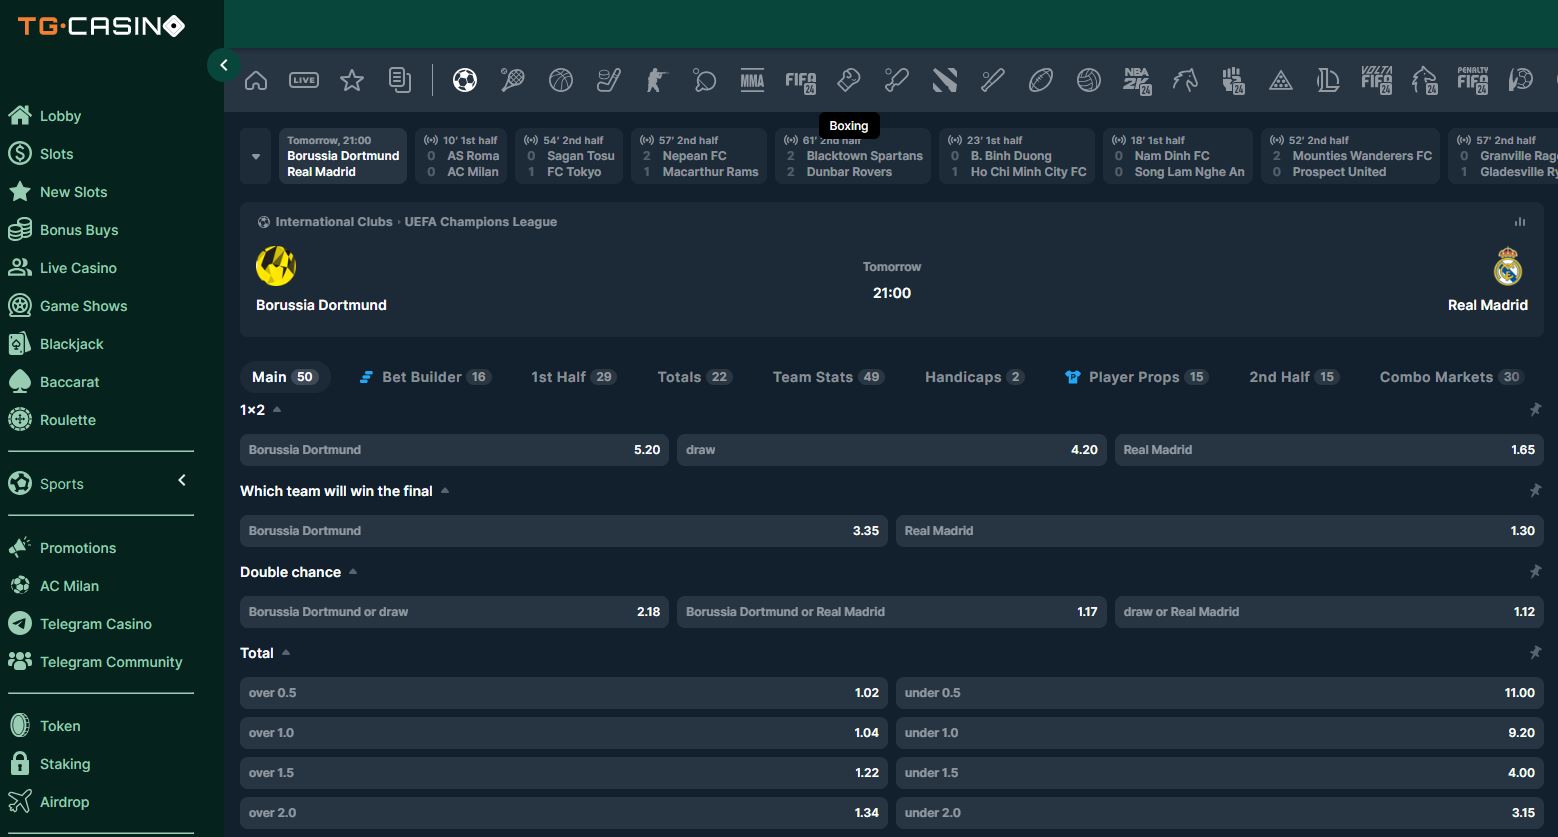Image resolution: width=1558 pixels, height=837 pixels.
Task: Collapse the 1x2 market section
Action: 277,410
